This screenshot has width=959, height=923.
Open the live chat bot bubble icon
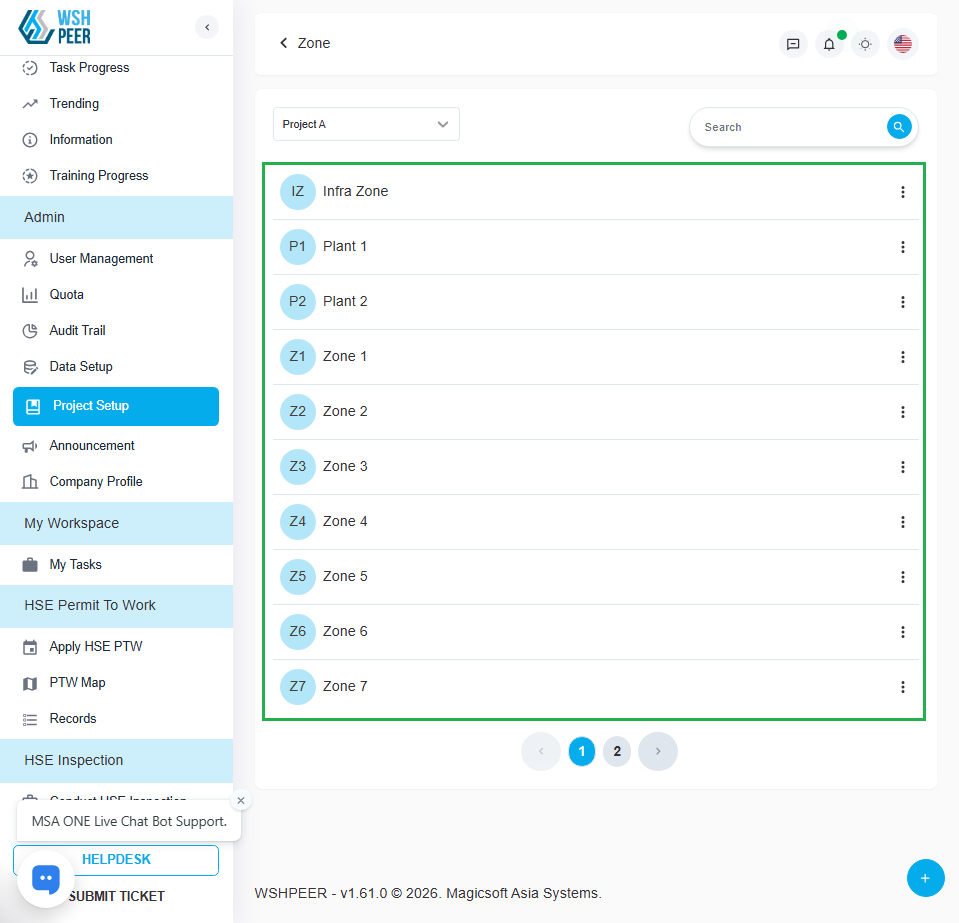click(46, 879)
